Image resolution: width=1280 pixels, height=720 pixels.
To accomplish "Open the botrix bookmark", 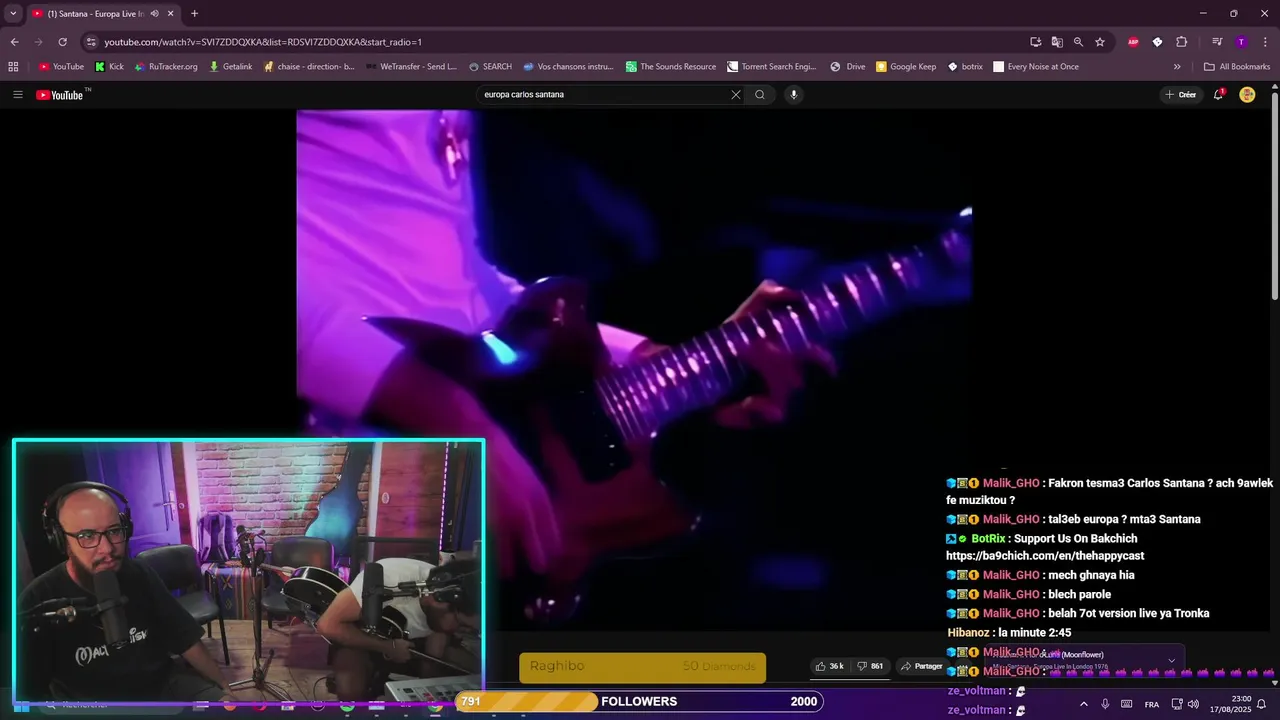I will point(965,67).
